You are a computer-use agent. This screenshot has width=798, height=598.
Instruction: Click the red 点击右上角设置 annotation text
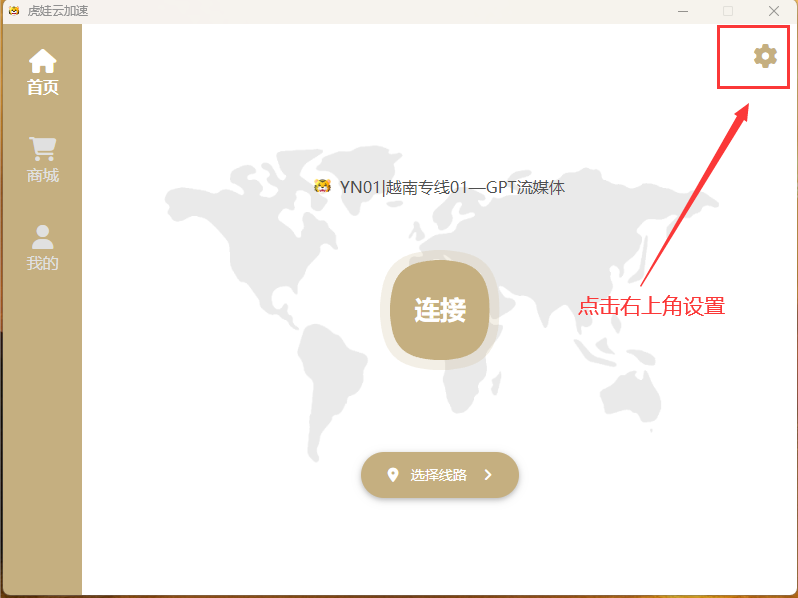[x=651, y=307]
